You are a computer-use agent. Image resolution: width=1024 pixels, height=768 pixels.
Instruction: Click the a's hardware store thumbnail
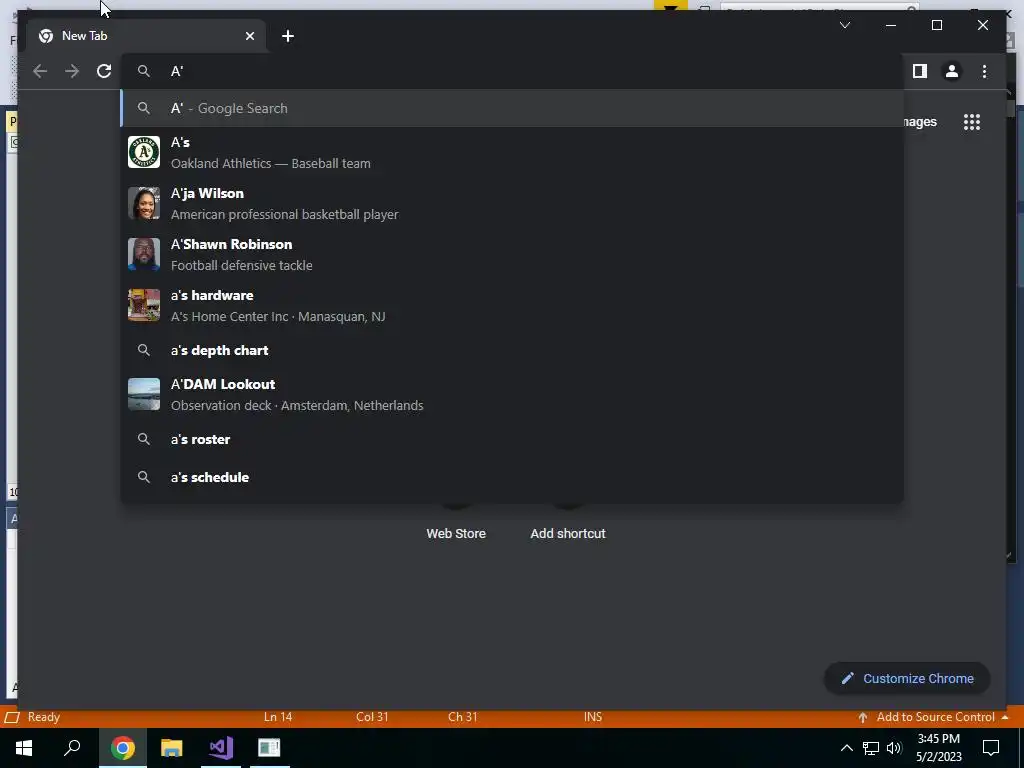pyautogui.click(x=144, y=305)
